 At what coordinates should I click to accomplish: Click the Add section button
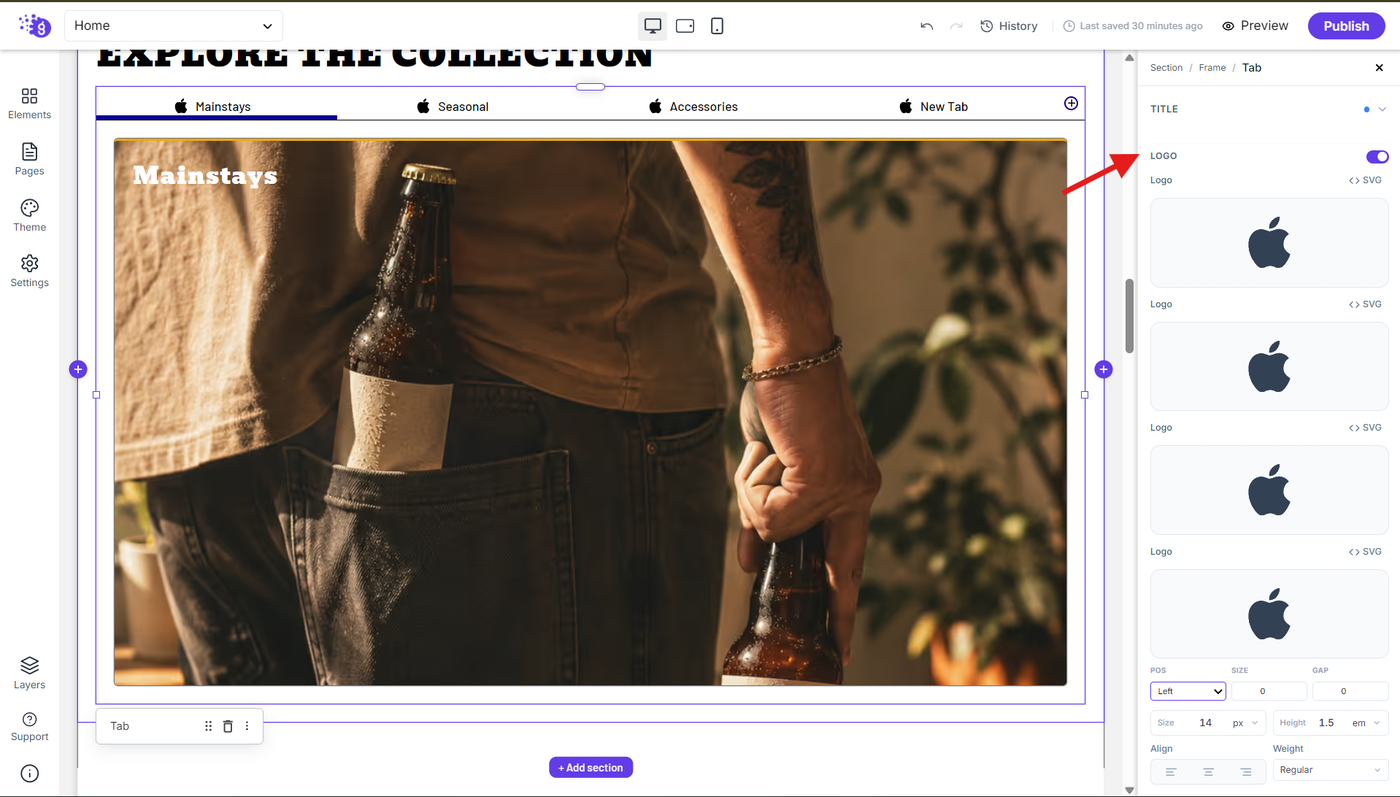point(591,768)
